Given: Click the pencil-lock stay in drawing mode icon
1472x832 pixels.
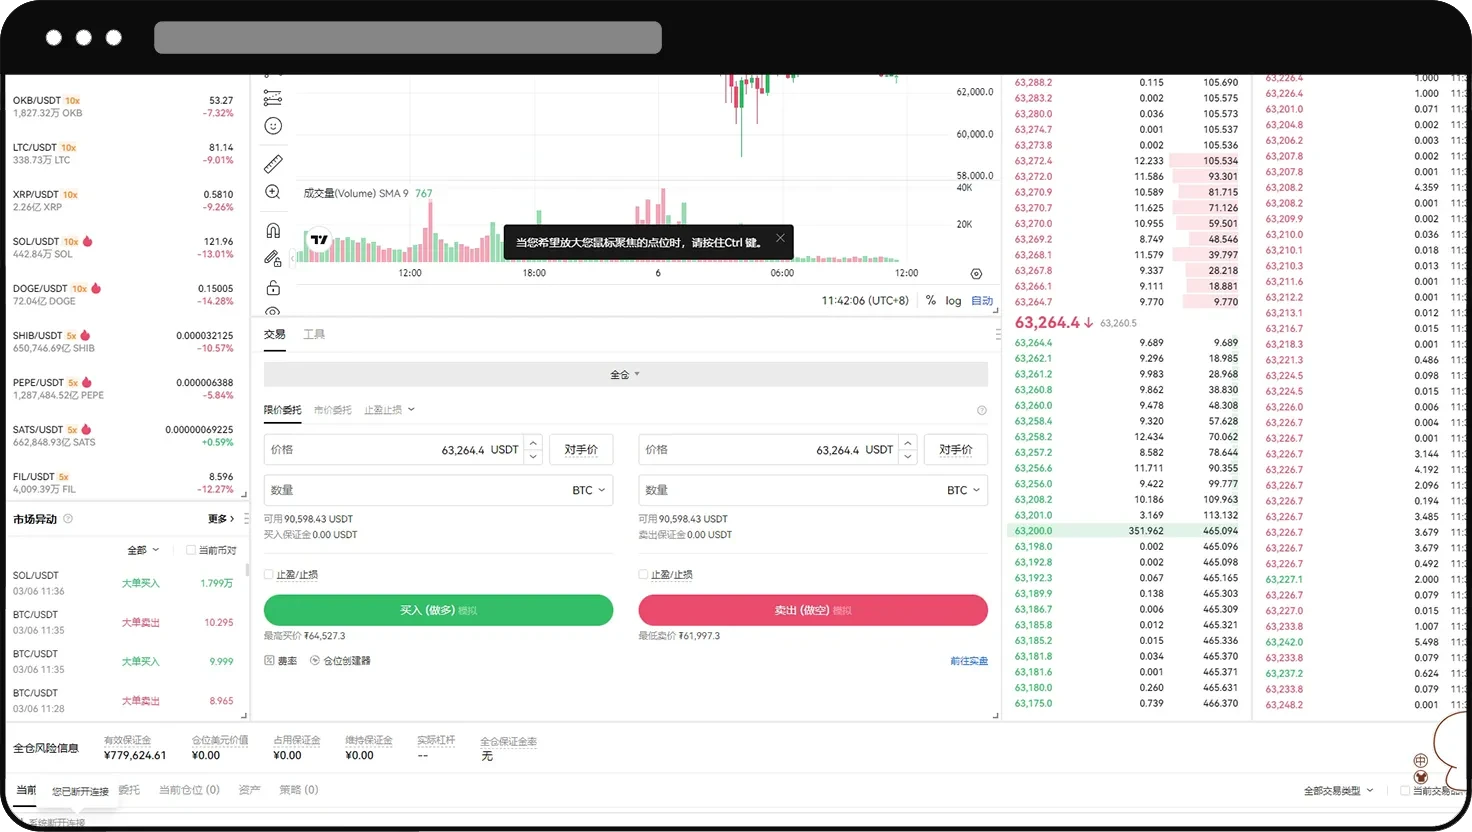Looking at the screenshot, I should (273, 259).
